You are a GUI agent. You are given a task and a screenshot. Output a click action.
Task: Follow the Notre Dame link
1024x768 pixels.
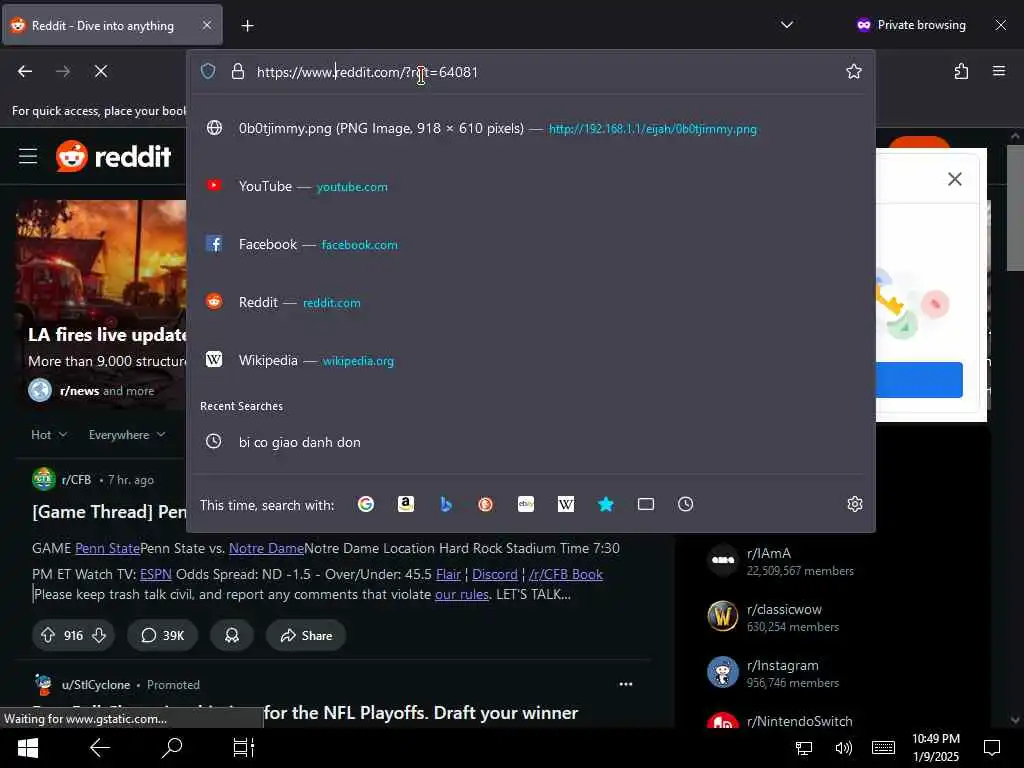pos(266,548)
